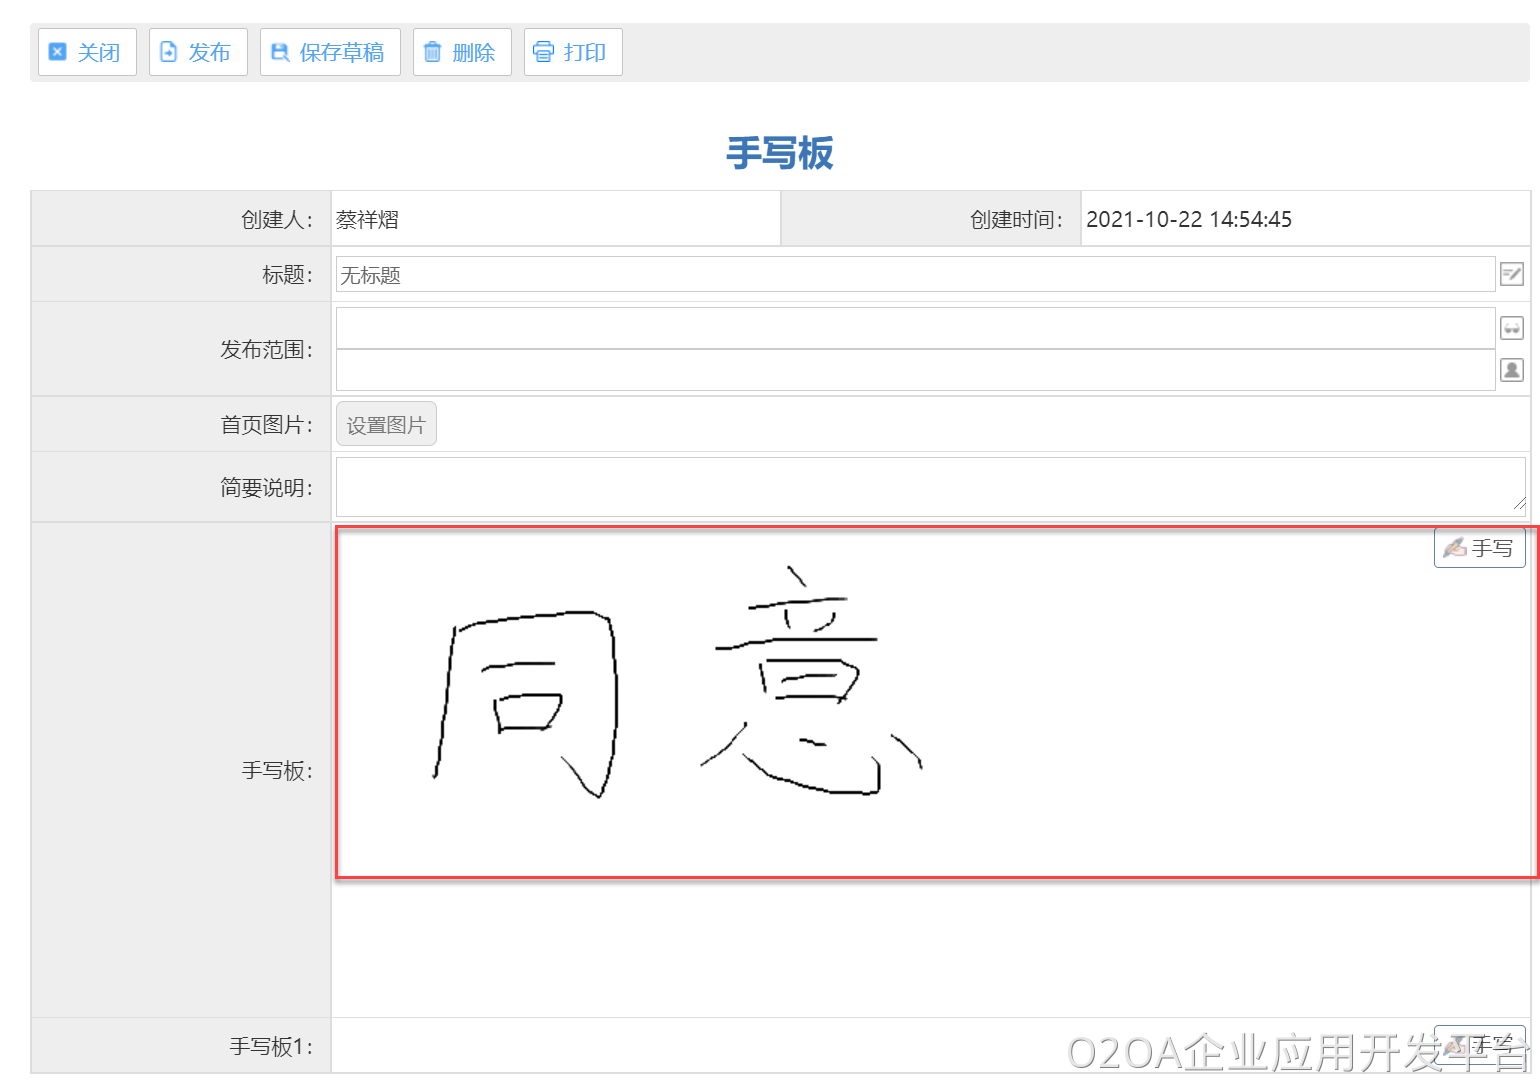The height and width of the screenshot is (1082, 1540).
Task: Click the upper 发布范围 input box
Action: coord(914,328)
